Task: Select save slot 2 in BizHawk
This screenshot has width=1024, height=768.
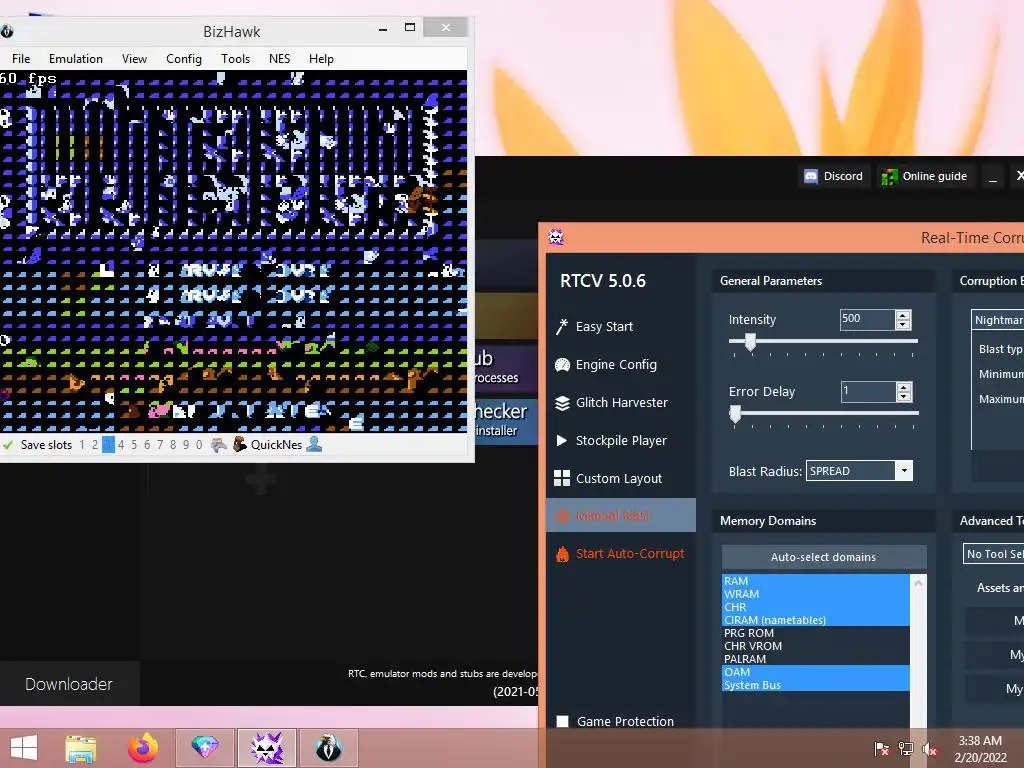Action: (x=95, y=445)
